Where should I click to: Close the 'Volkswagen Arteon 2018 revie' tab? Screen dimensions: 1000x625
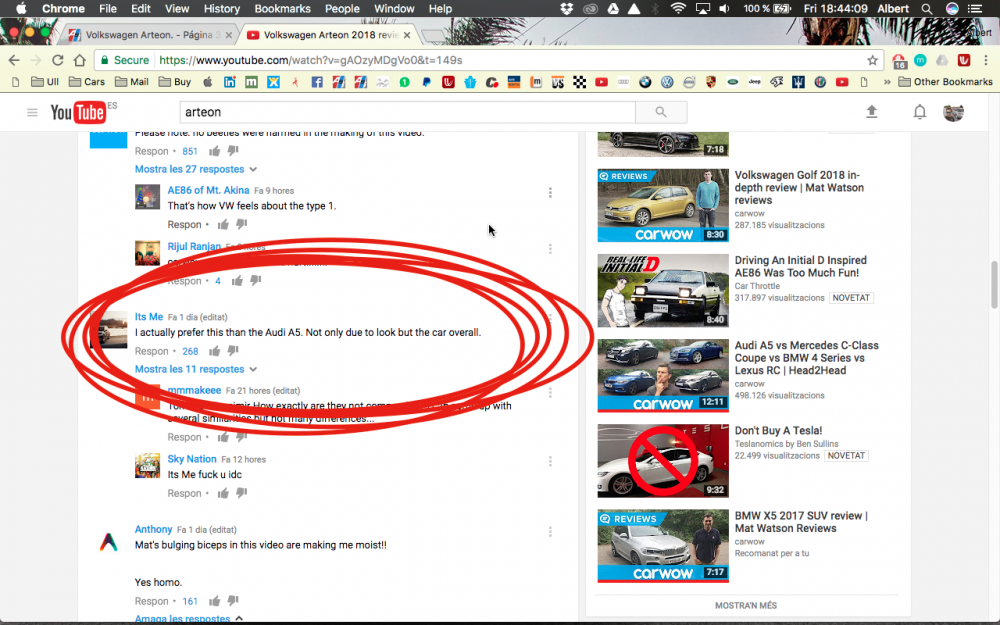407,35
